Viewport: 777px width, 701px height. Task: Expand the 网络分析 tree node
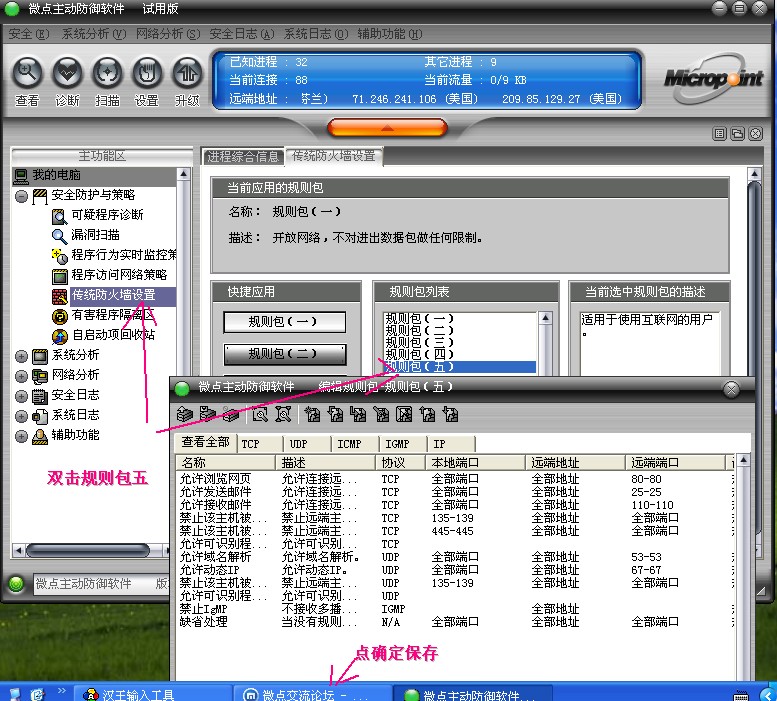pyautogui.click(x=21, y=376)
